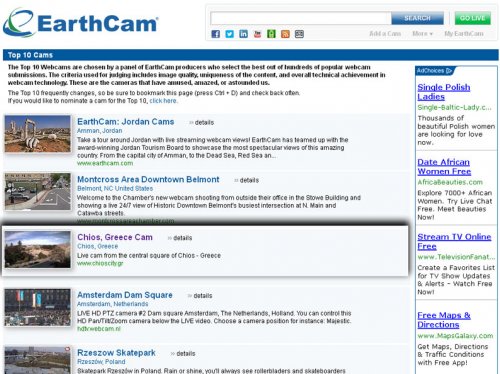The height and width of the screenshot is (374, 500).
Task: Open the RSS feed icon
Action: coord(285,34)
